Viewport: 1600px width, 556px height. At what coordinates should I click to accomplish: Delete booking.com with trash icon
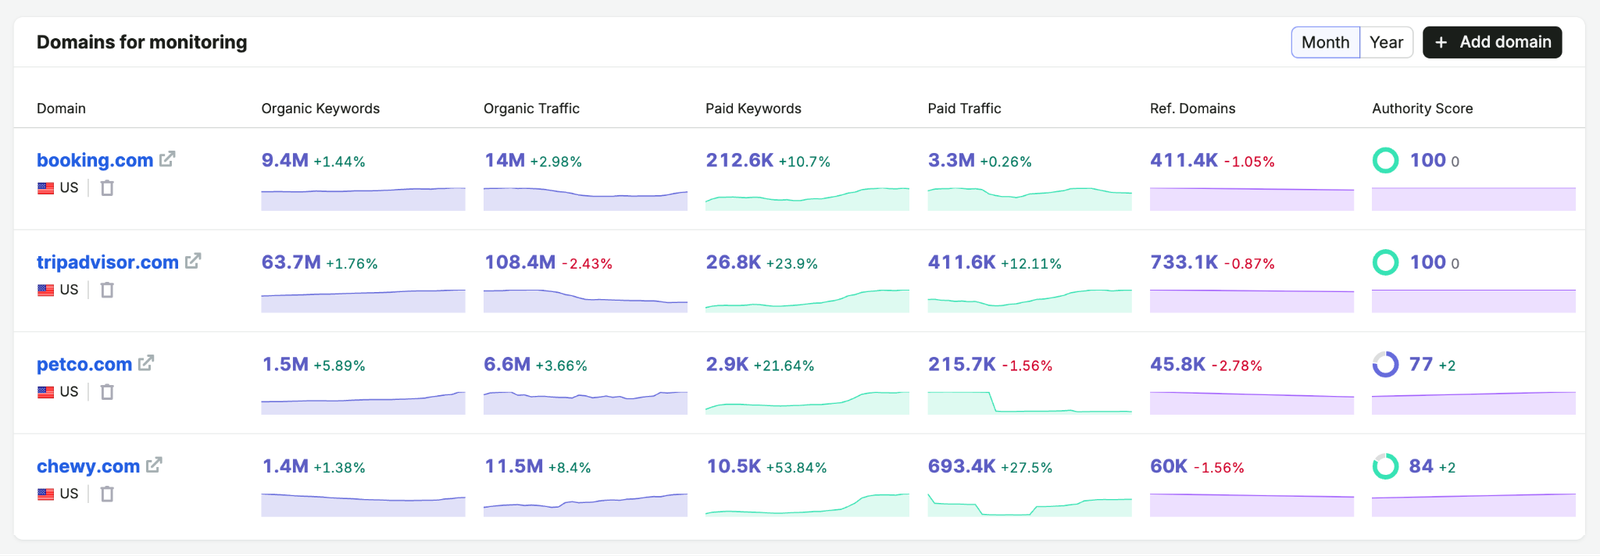coord(107,188)
